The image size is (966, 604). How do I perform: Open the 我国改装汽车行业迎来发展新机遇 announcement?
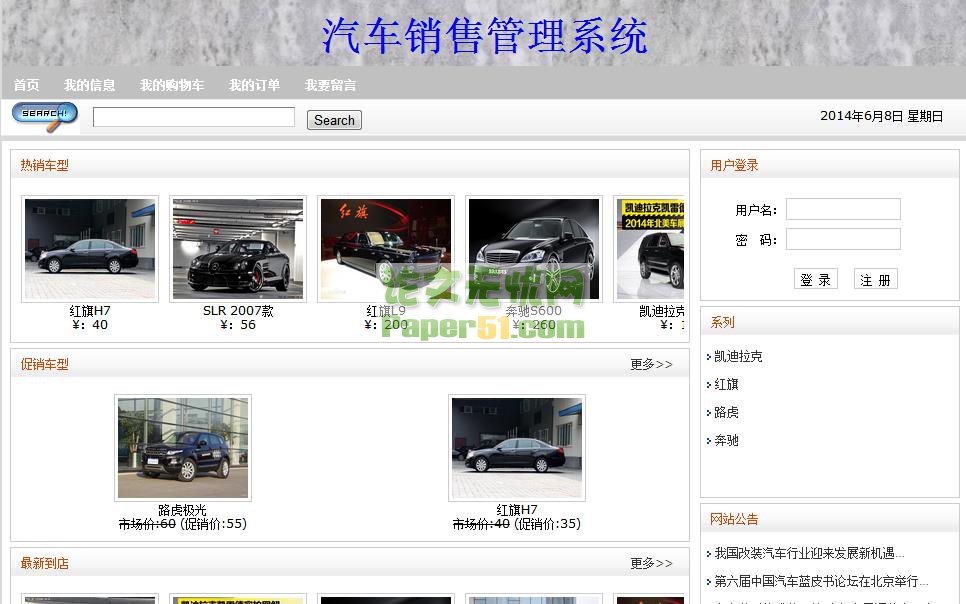click(809, 553)
